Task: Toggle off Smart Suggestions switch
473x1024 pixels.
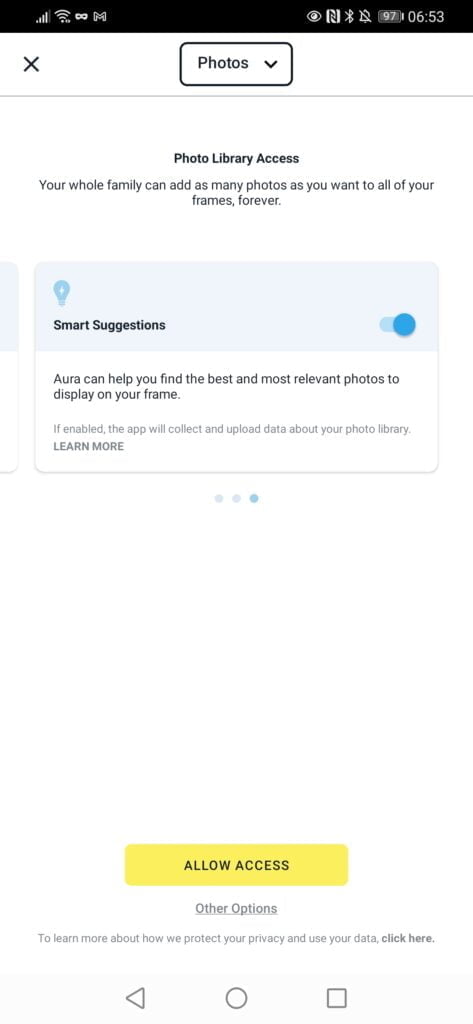Action: tap(398, 324)
